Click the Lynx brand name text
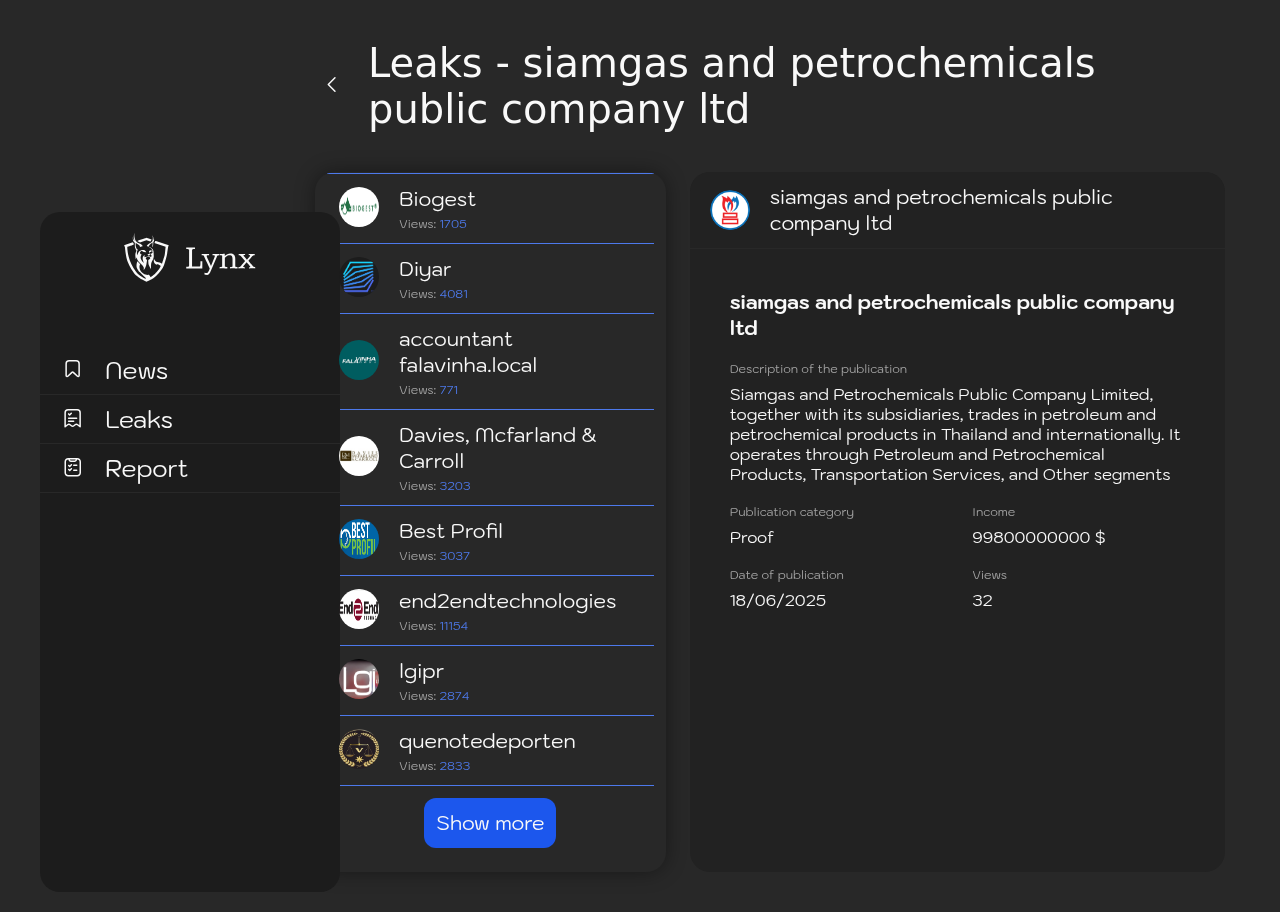The height and width of the screenshot is (912, 1280). point(220,259)
